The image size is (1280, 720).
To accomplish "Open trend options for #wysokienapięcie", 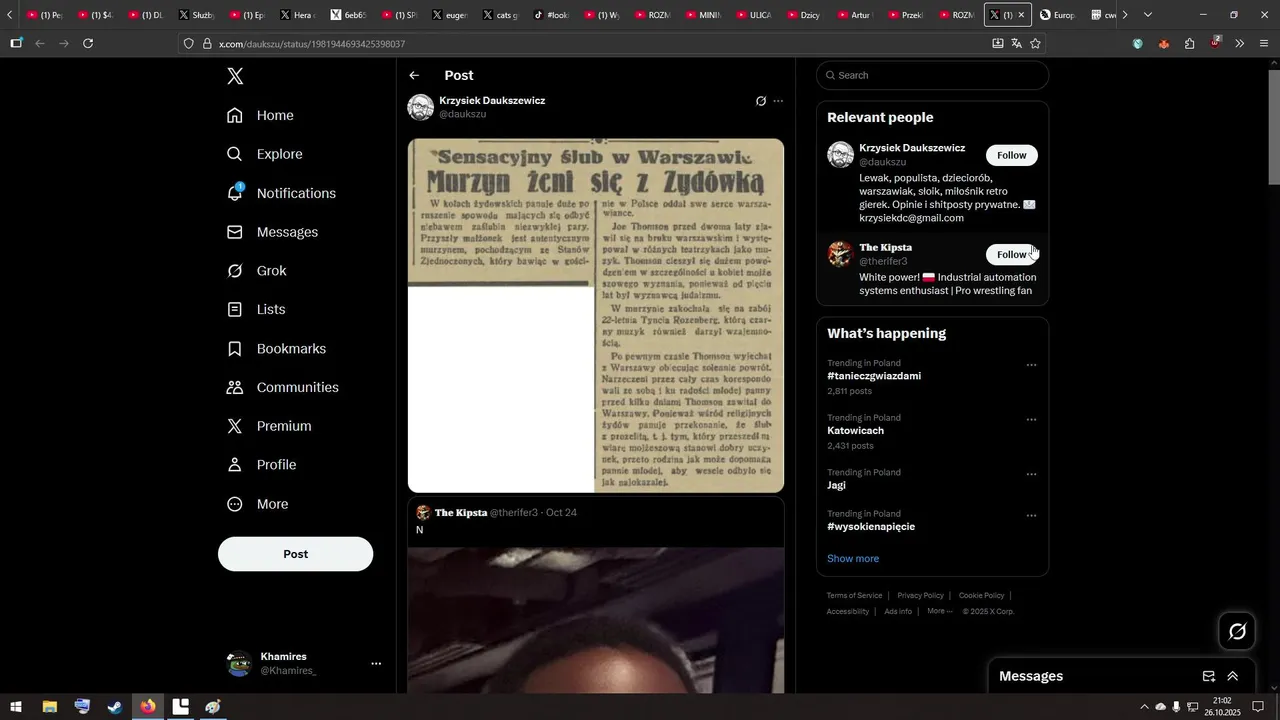I will coord(1031,516).
